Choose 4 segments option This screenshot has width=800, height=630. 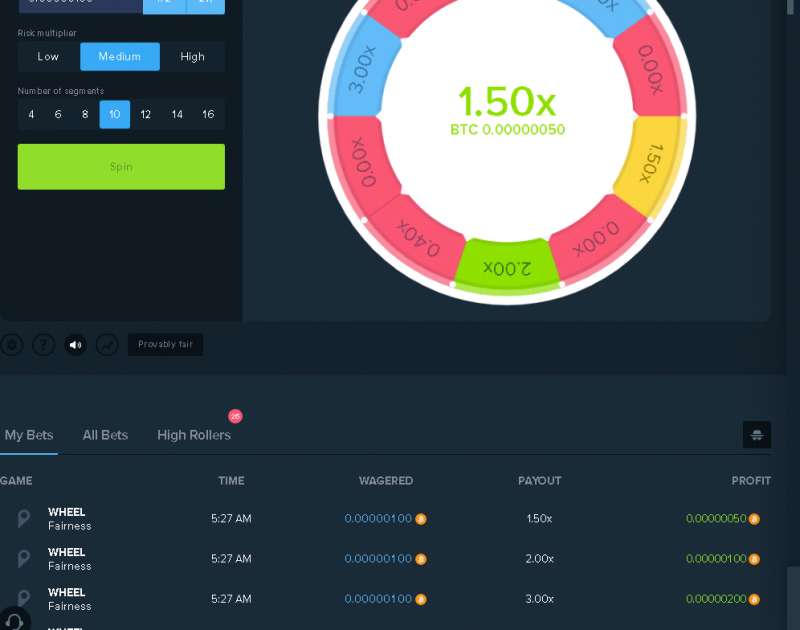(x=31, y=114)
